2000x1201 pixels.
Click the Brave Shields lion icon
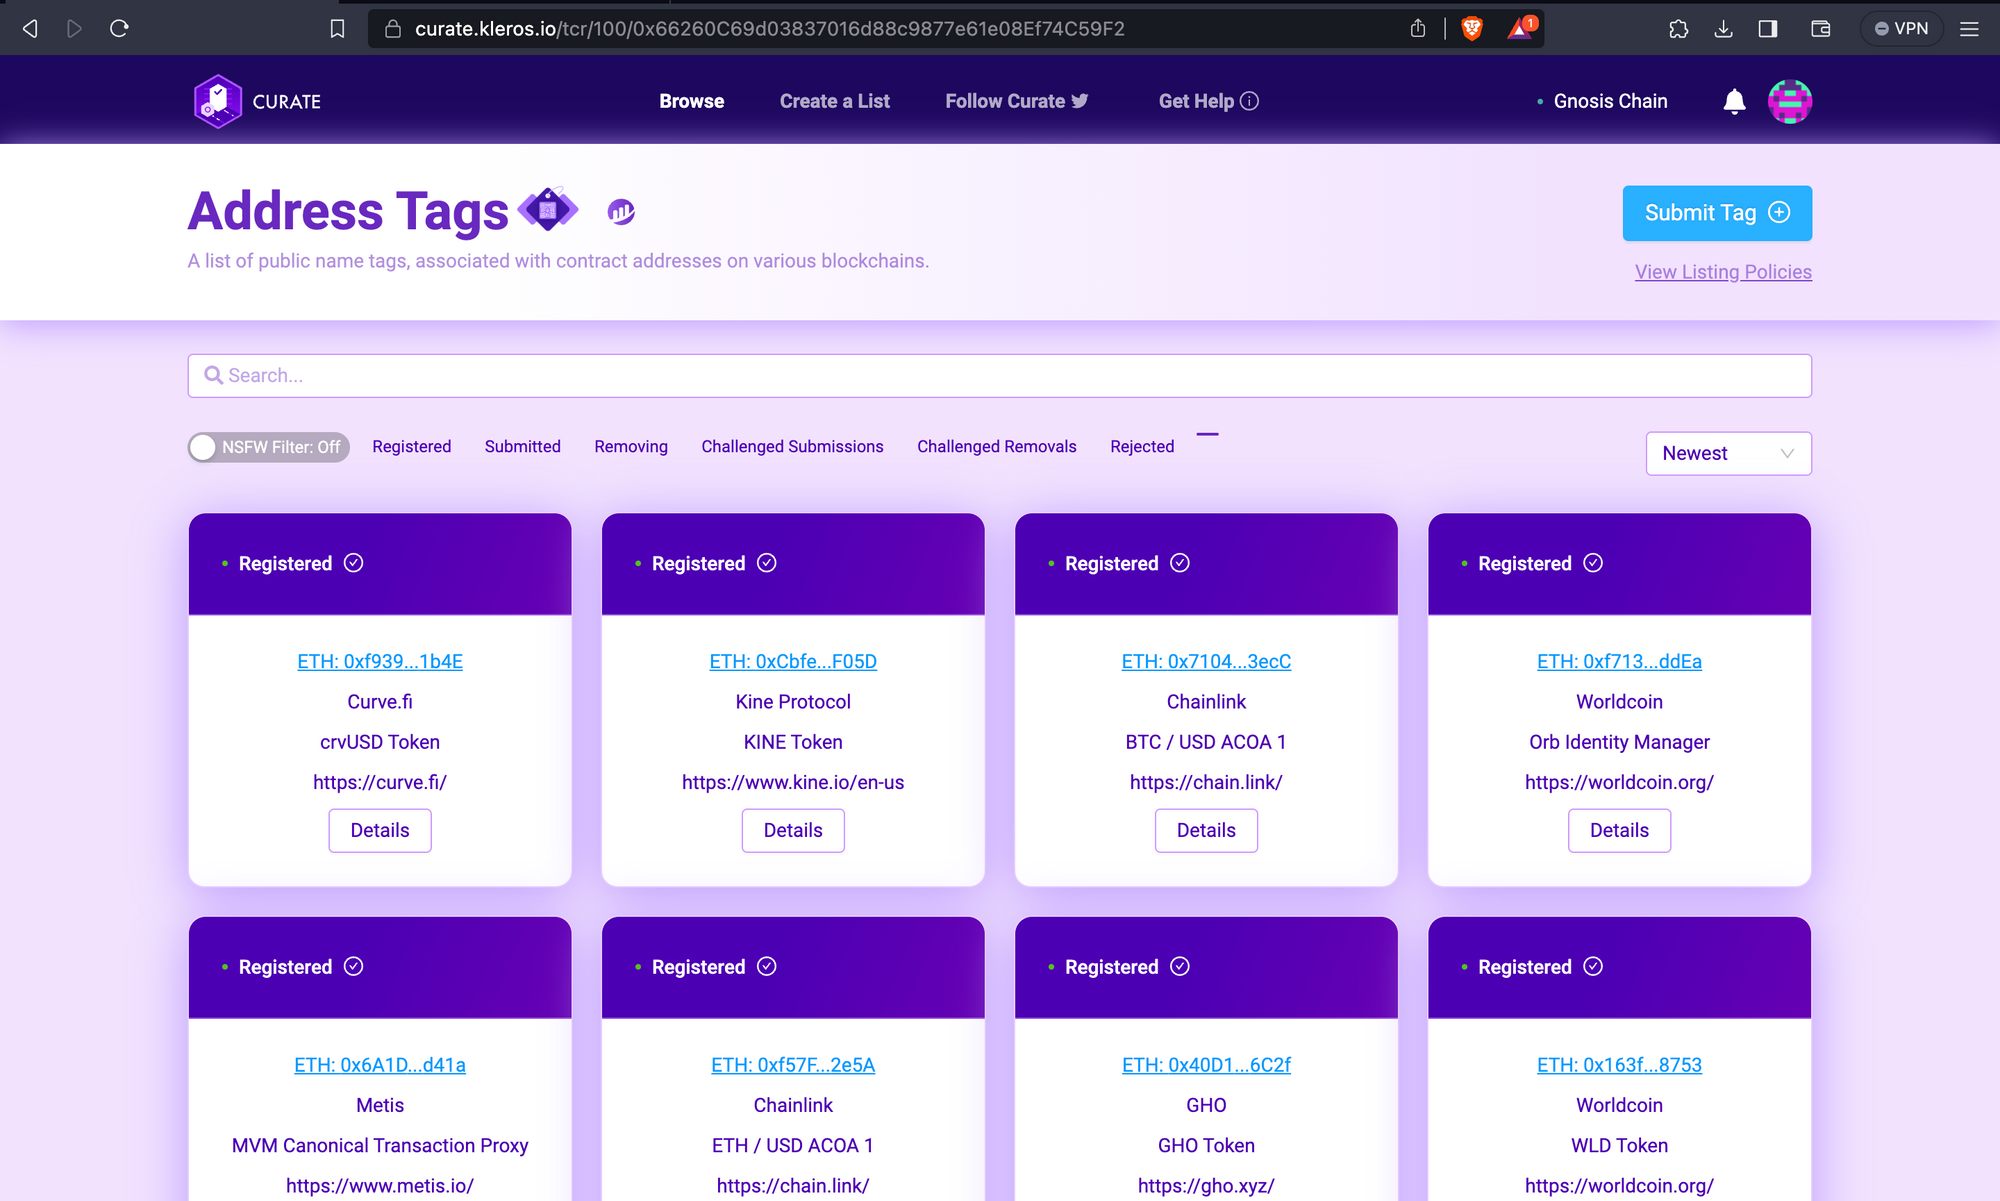click(x=1471, y=29)
